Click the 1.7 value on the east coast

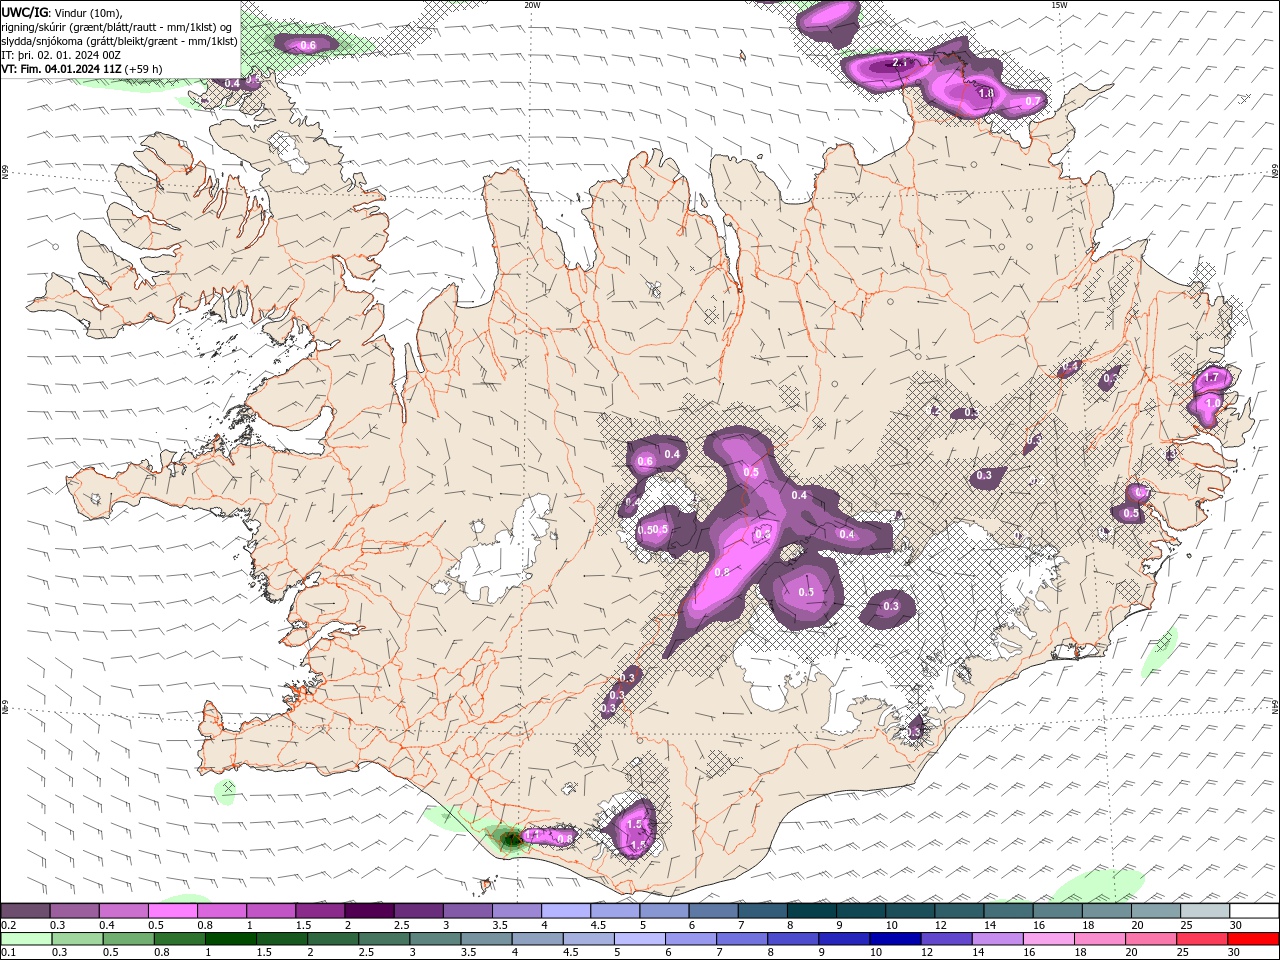pyautogui.click(x=1212, y=378)
